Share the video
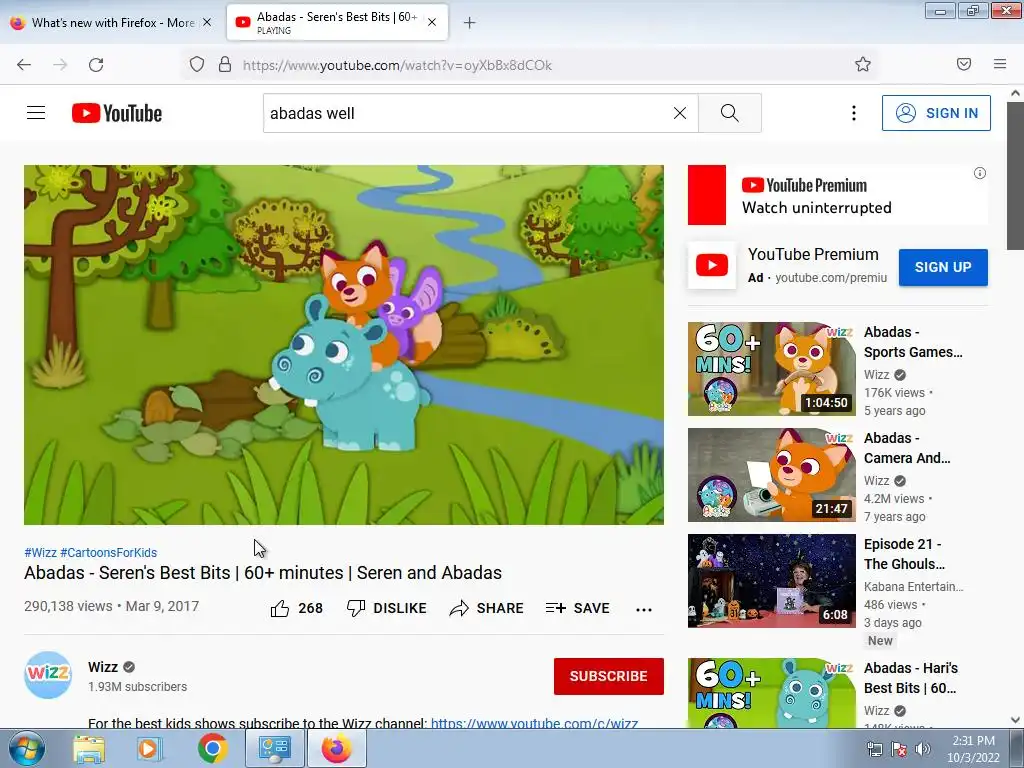 click(x=487, y=608)
